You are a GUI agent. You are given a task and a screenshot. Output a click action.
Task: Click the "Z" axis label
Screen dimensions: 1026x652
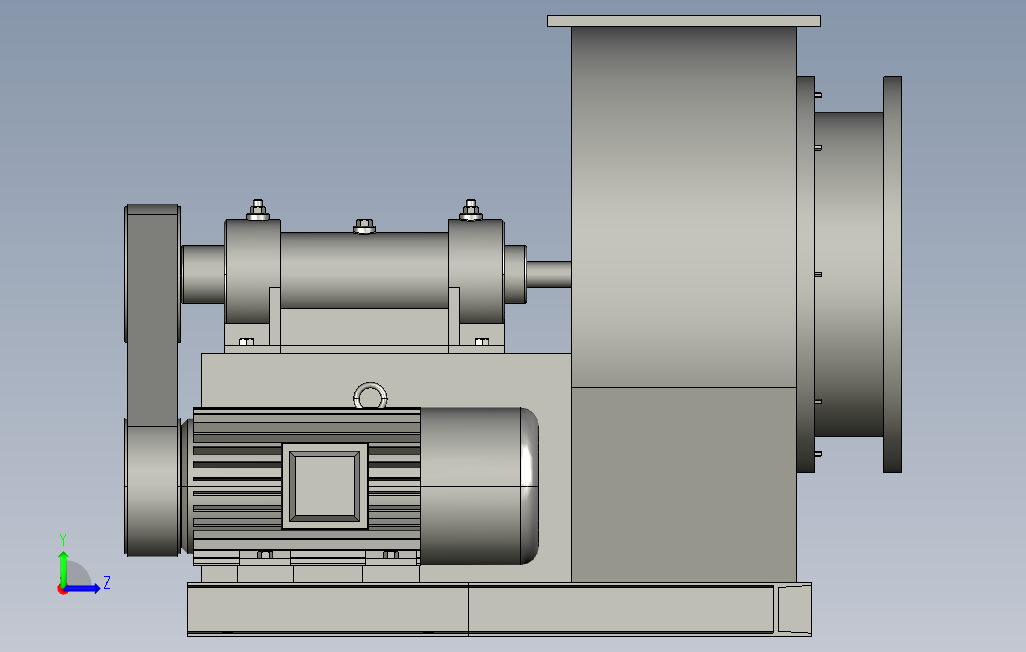point(106,582)
